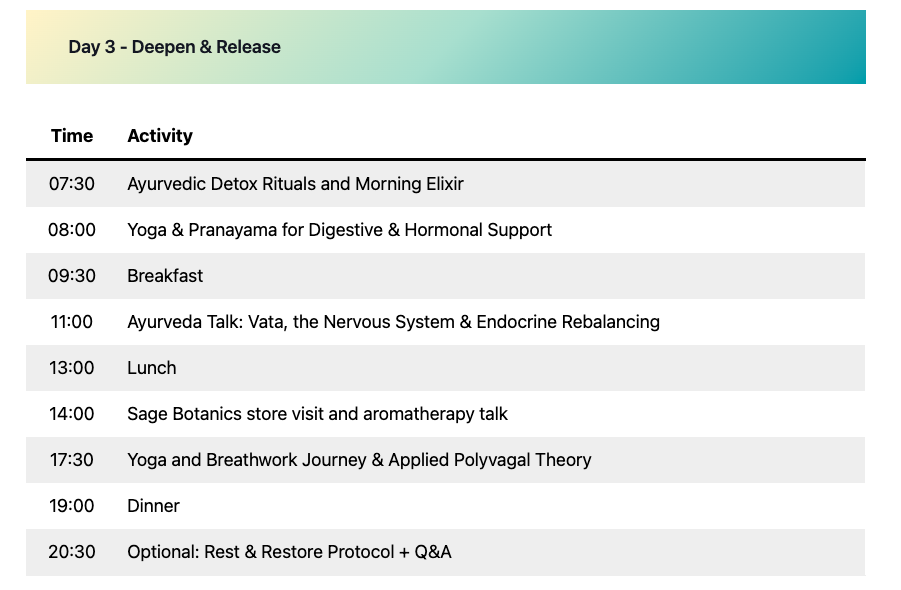The width and height of the screenshot is (901, 590).
Task: Click the Sage Botanics store visit entry
Action: pyautogui.click(x=317, y=414)
